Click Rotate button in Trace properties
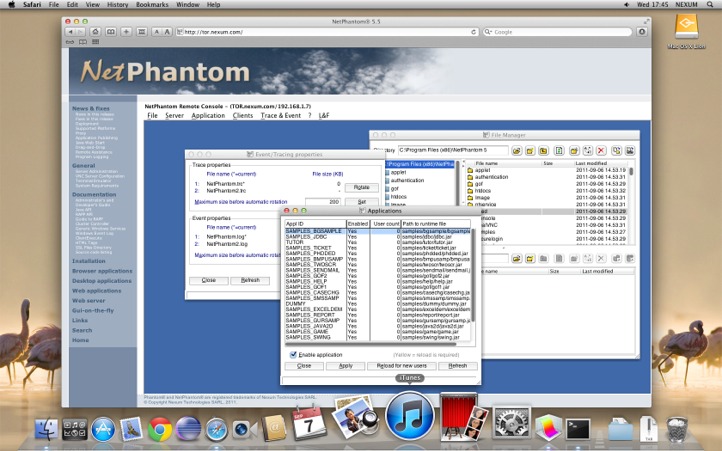This screenshot has height=451, width=722. pos(361,187)
